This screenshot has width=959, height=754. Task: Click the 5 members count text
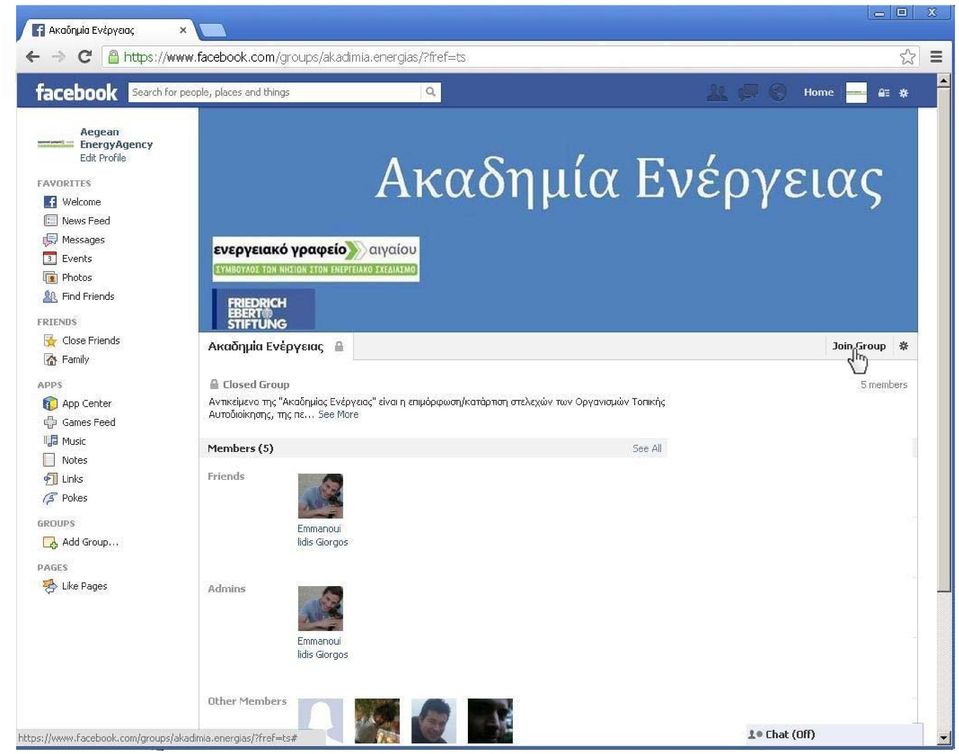tap(884, 385)
